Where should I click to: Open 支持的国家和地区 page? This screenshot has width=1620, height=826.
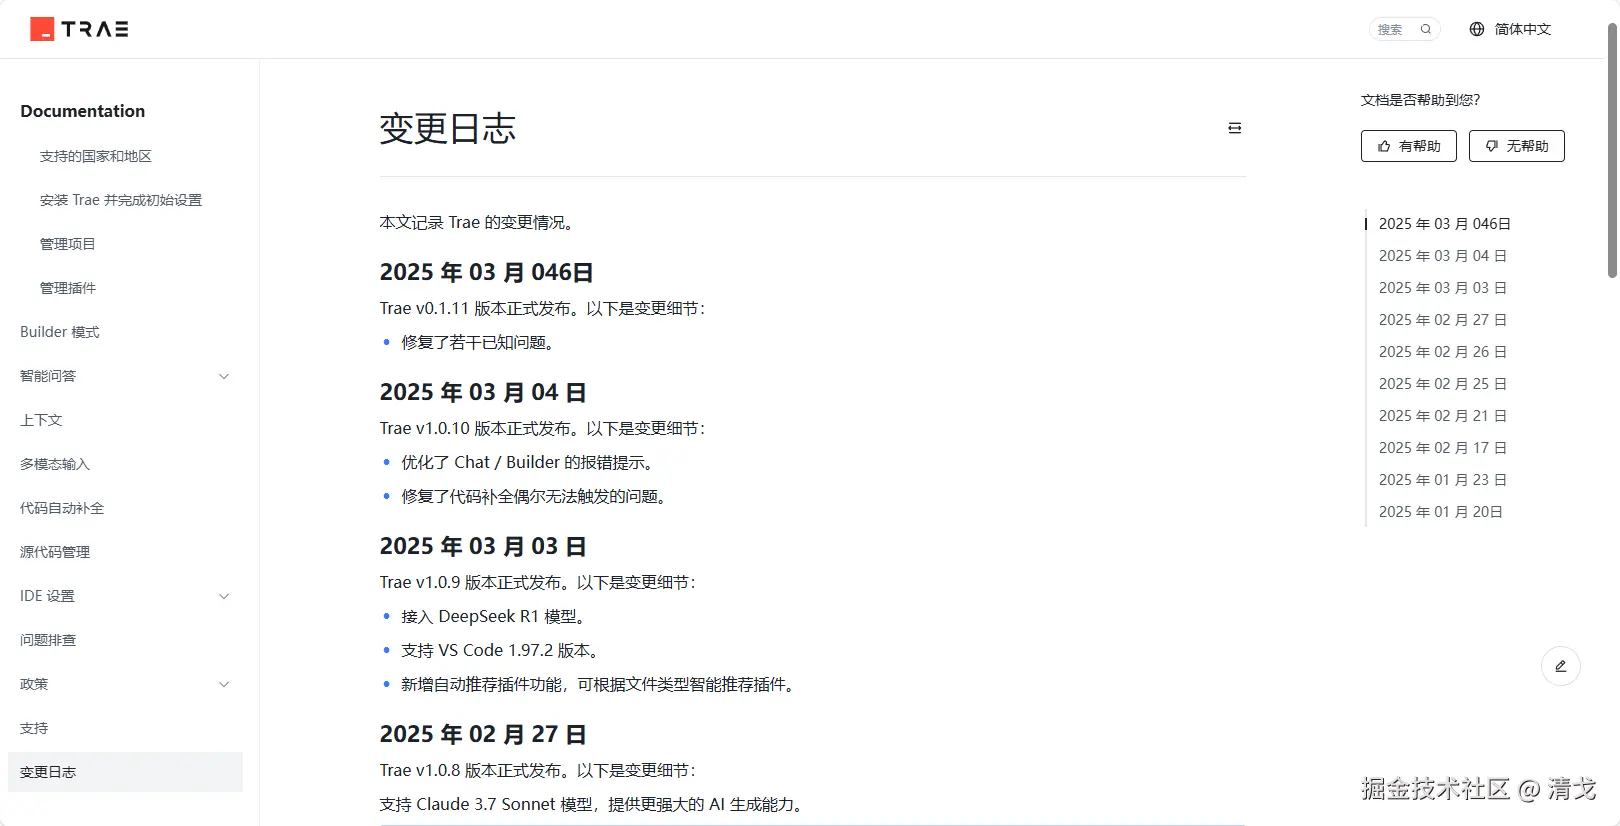(96, 156)
